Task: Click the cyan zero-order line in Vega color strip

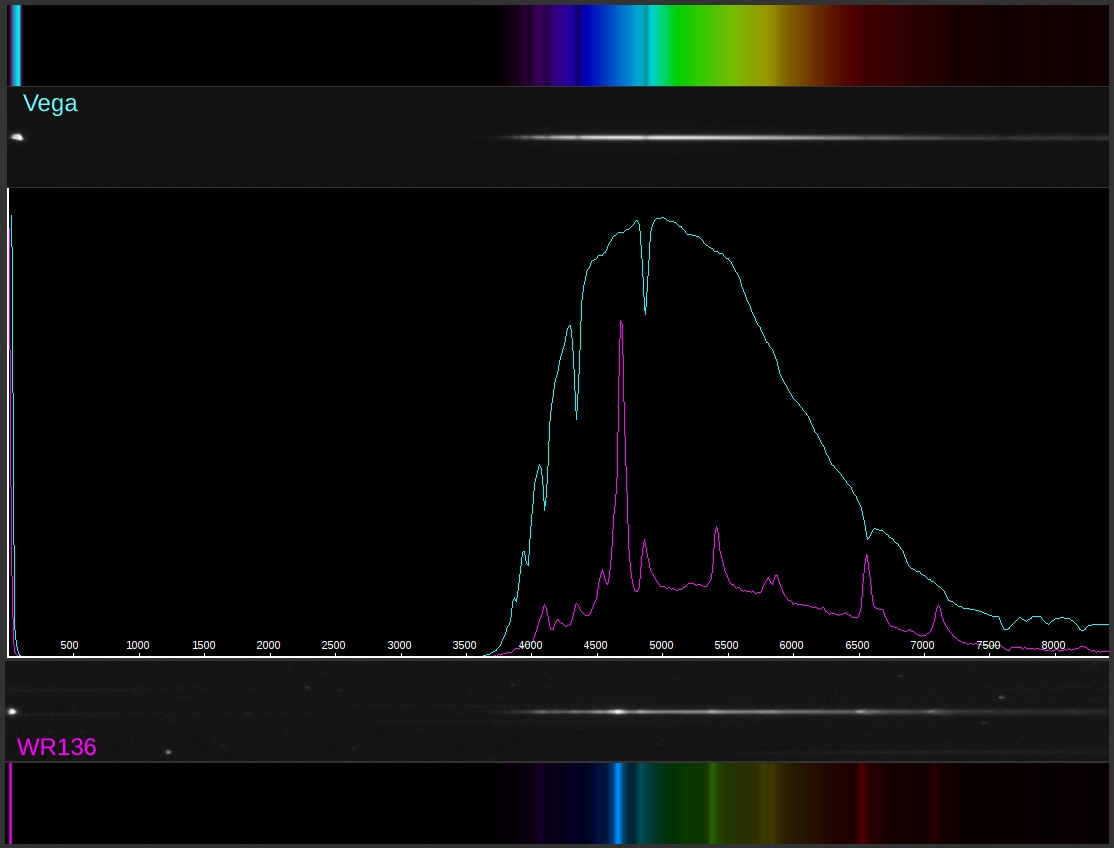Action: [x=16, y=45]
